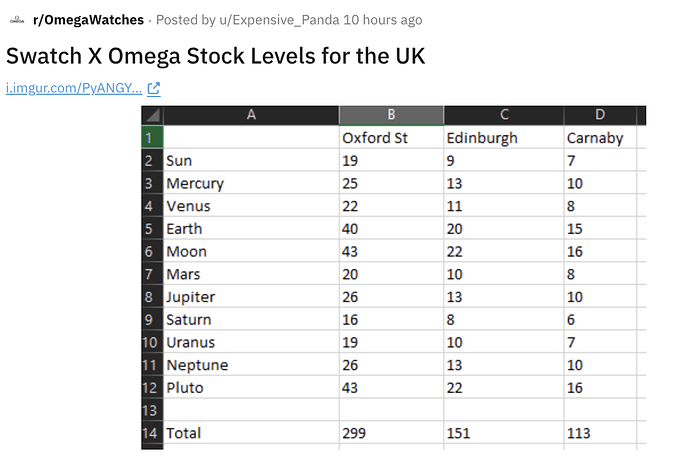Click the Total label cell
The width and height of the screenshot is (690, 460).
coord(251,433)
